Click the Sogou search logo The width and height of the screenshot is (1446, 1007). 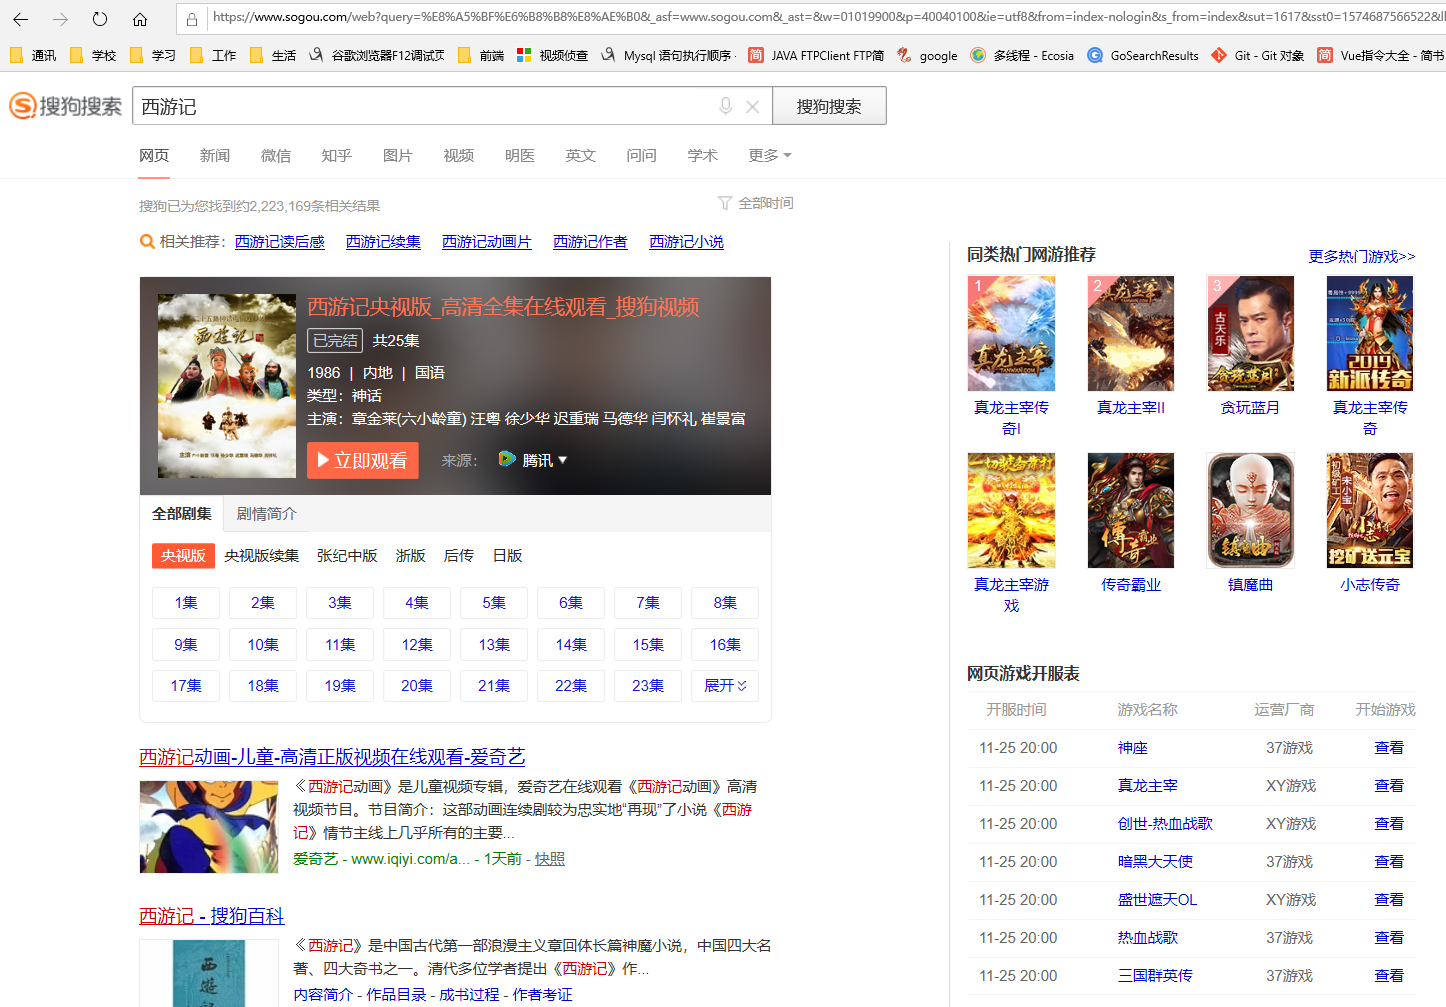[x=66, y=106]
